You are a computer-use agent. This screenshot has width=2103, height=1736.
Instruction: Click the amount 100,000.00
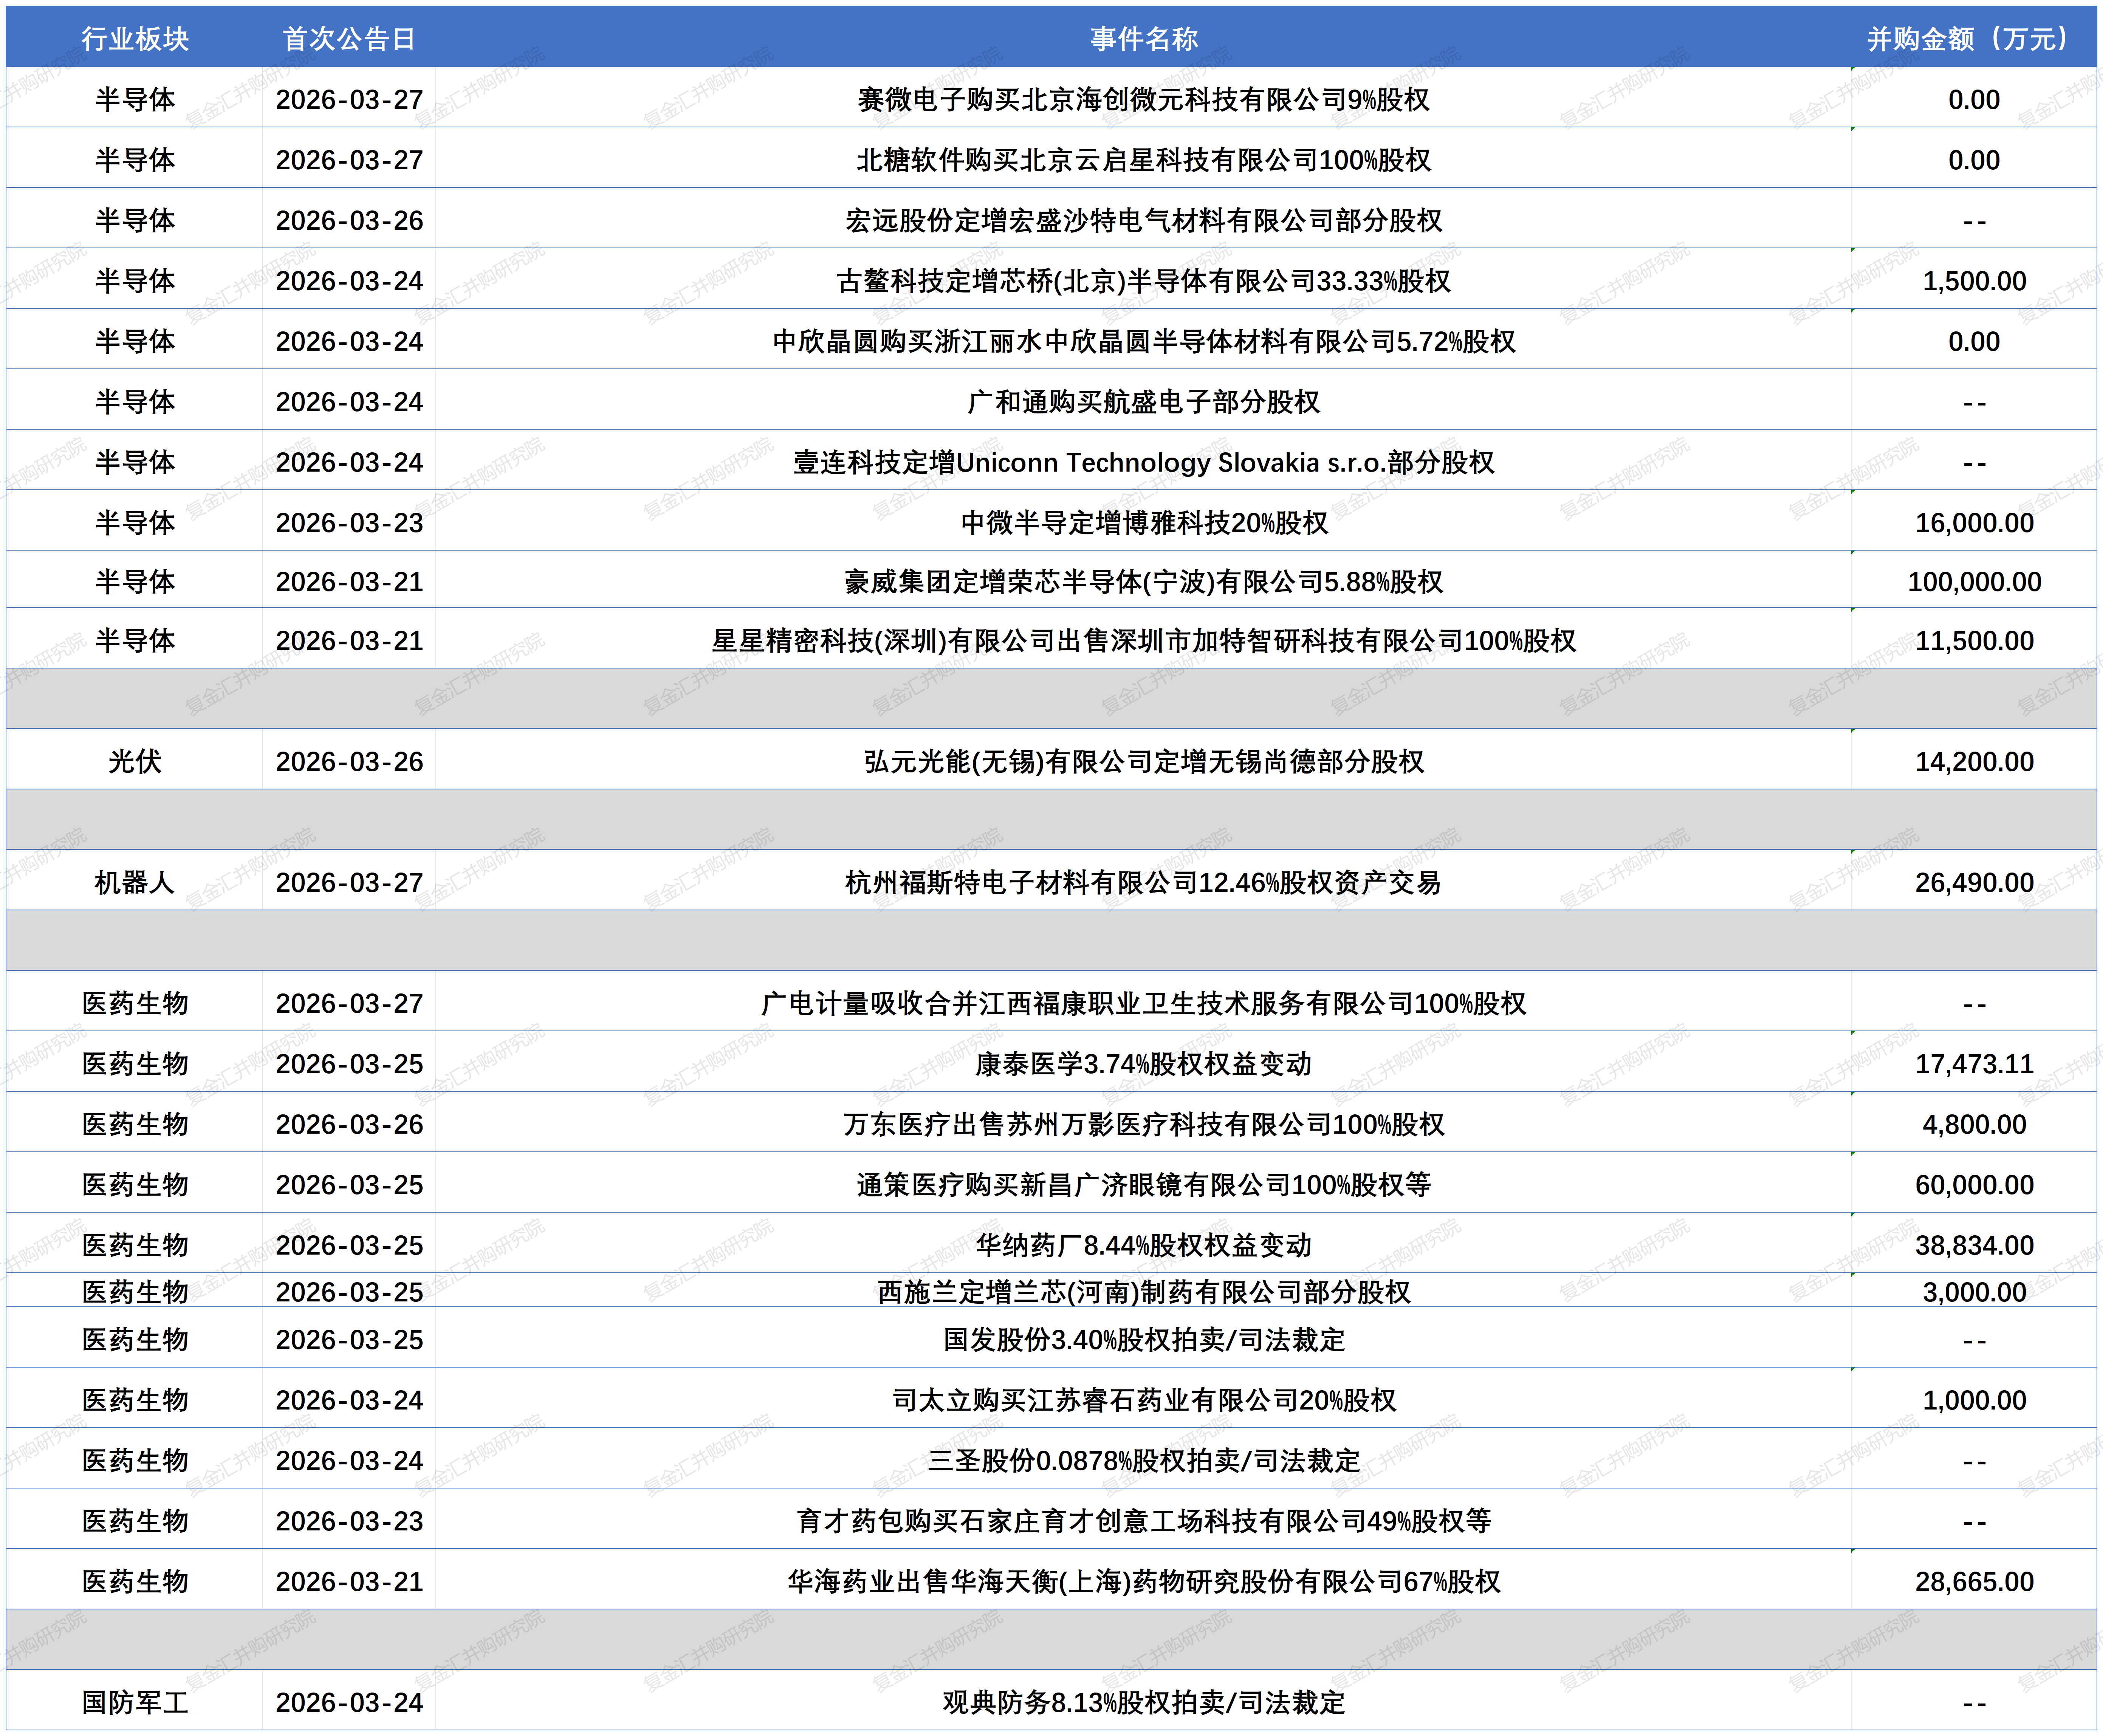point(1974,582)
